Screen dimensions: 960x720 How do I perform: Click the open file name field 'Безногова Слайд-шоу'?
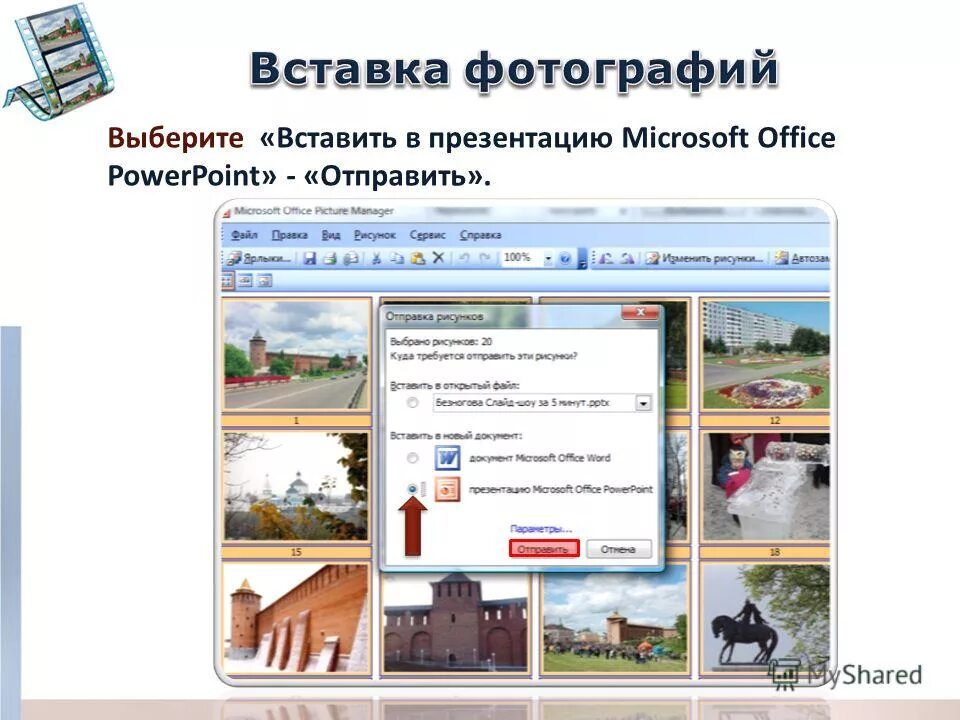[x=534, y=403]
